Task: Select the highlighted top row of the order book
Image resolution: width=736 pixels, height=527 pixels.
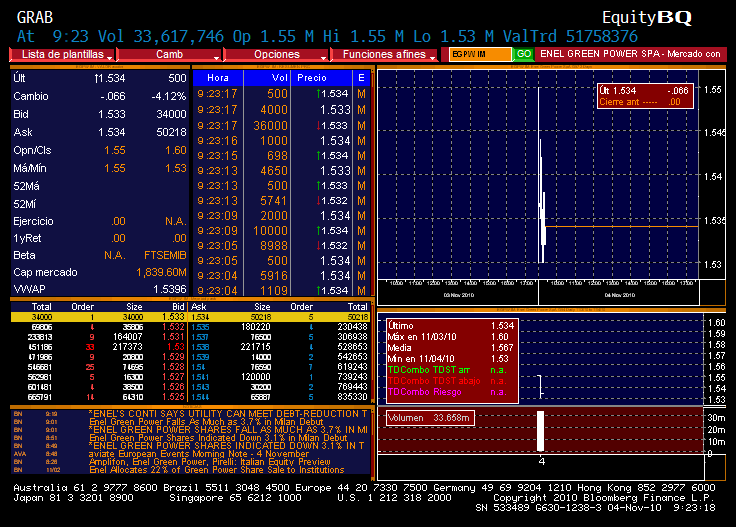Action: tap(190, 317)
